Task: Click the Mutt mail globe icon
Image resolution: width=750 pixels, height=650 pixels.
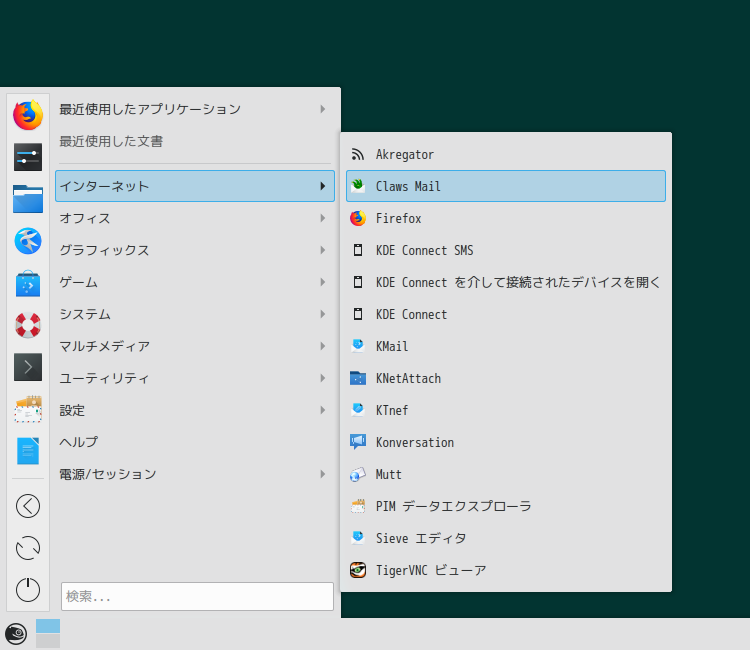Action: click(x=358, y=474)
